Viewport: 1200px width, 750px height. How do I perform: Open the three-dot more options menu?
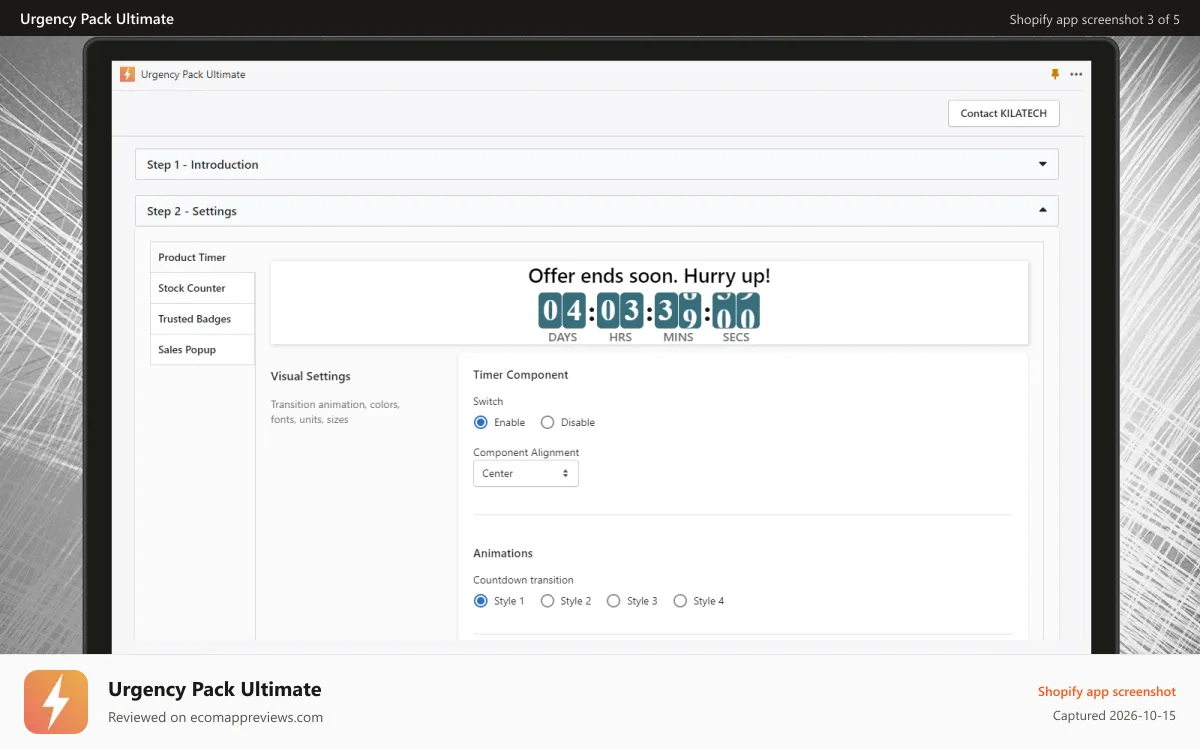coord(1076,74)
